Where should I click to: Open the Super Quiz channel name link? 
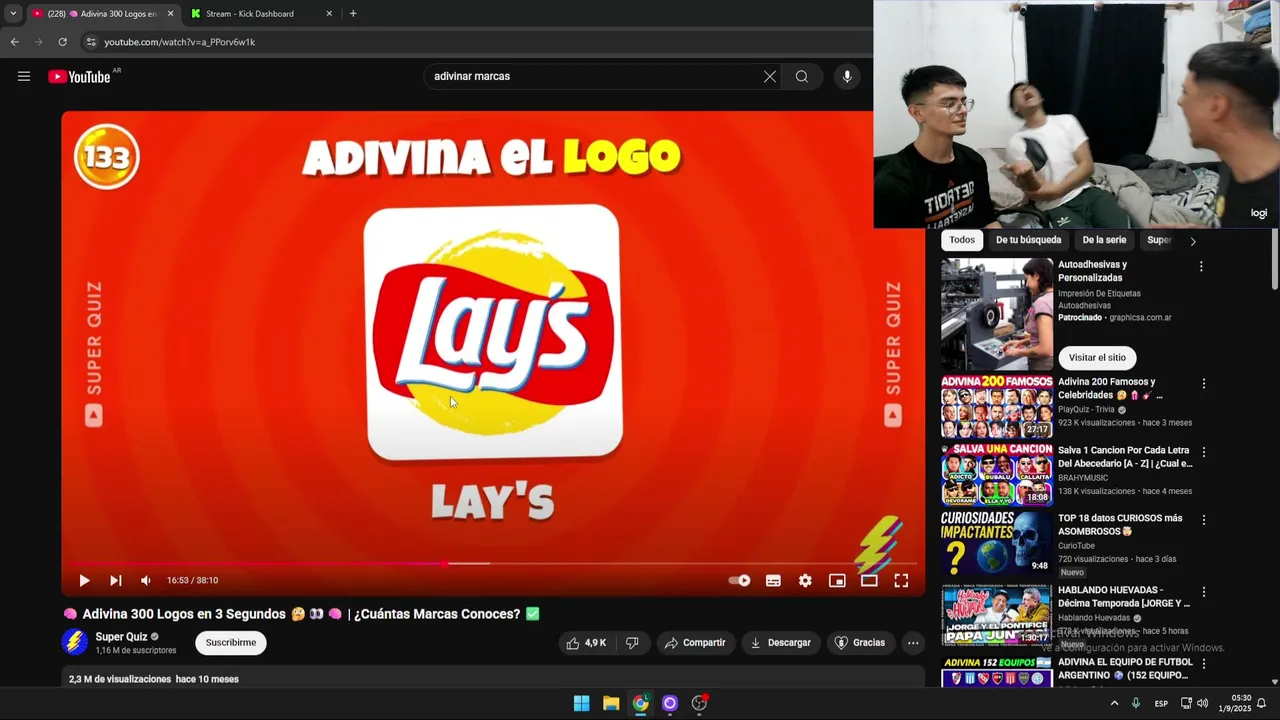[x=121, y=637]
